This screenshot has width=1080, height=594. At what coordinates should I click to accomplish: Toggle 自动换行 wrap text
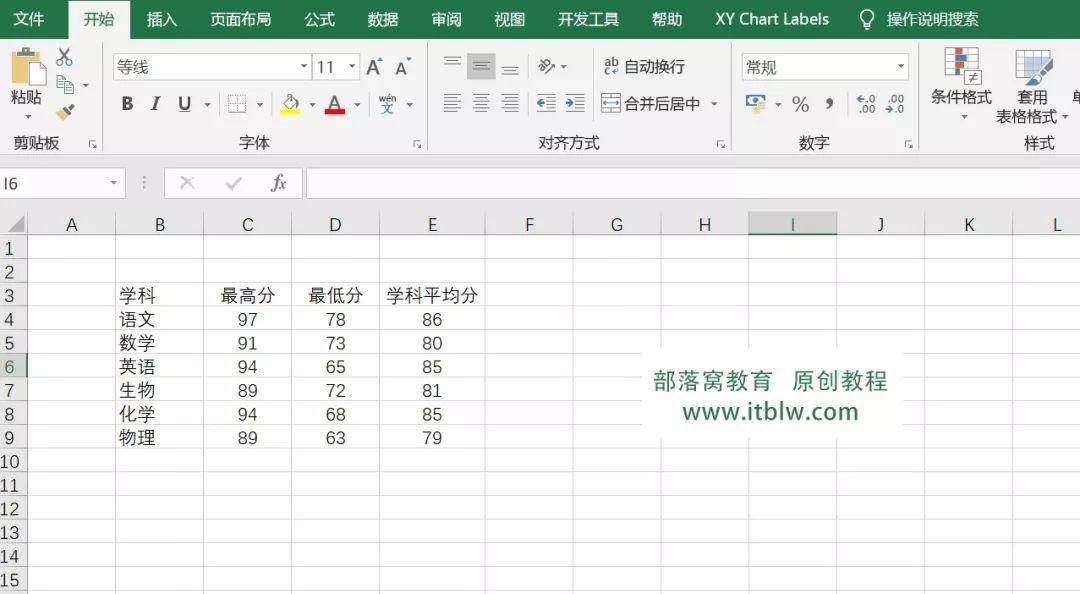point(644,67)
